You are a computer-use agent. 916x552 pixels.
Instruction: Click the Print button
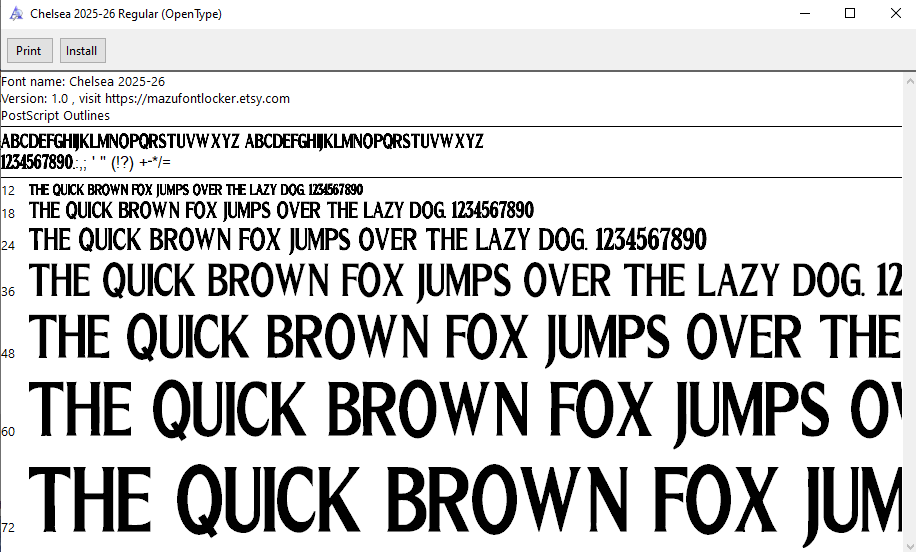click(28, 51)
